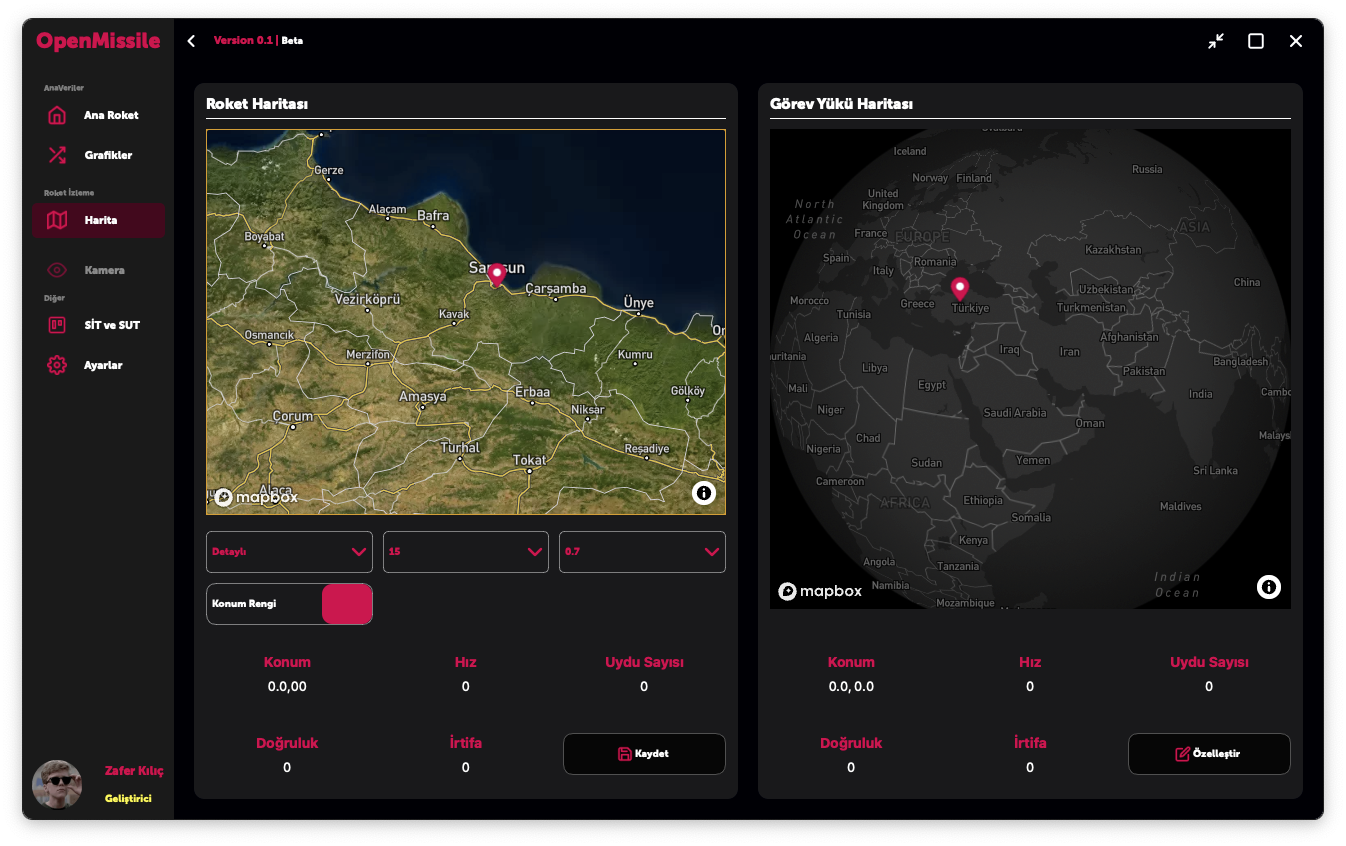Open the dropdown showing value 0.7
1346x846 pixels.
pyautogui.click(x=642, y=552)
